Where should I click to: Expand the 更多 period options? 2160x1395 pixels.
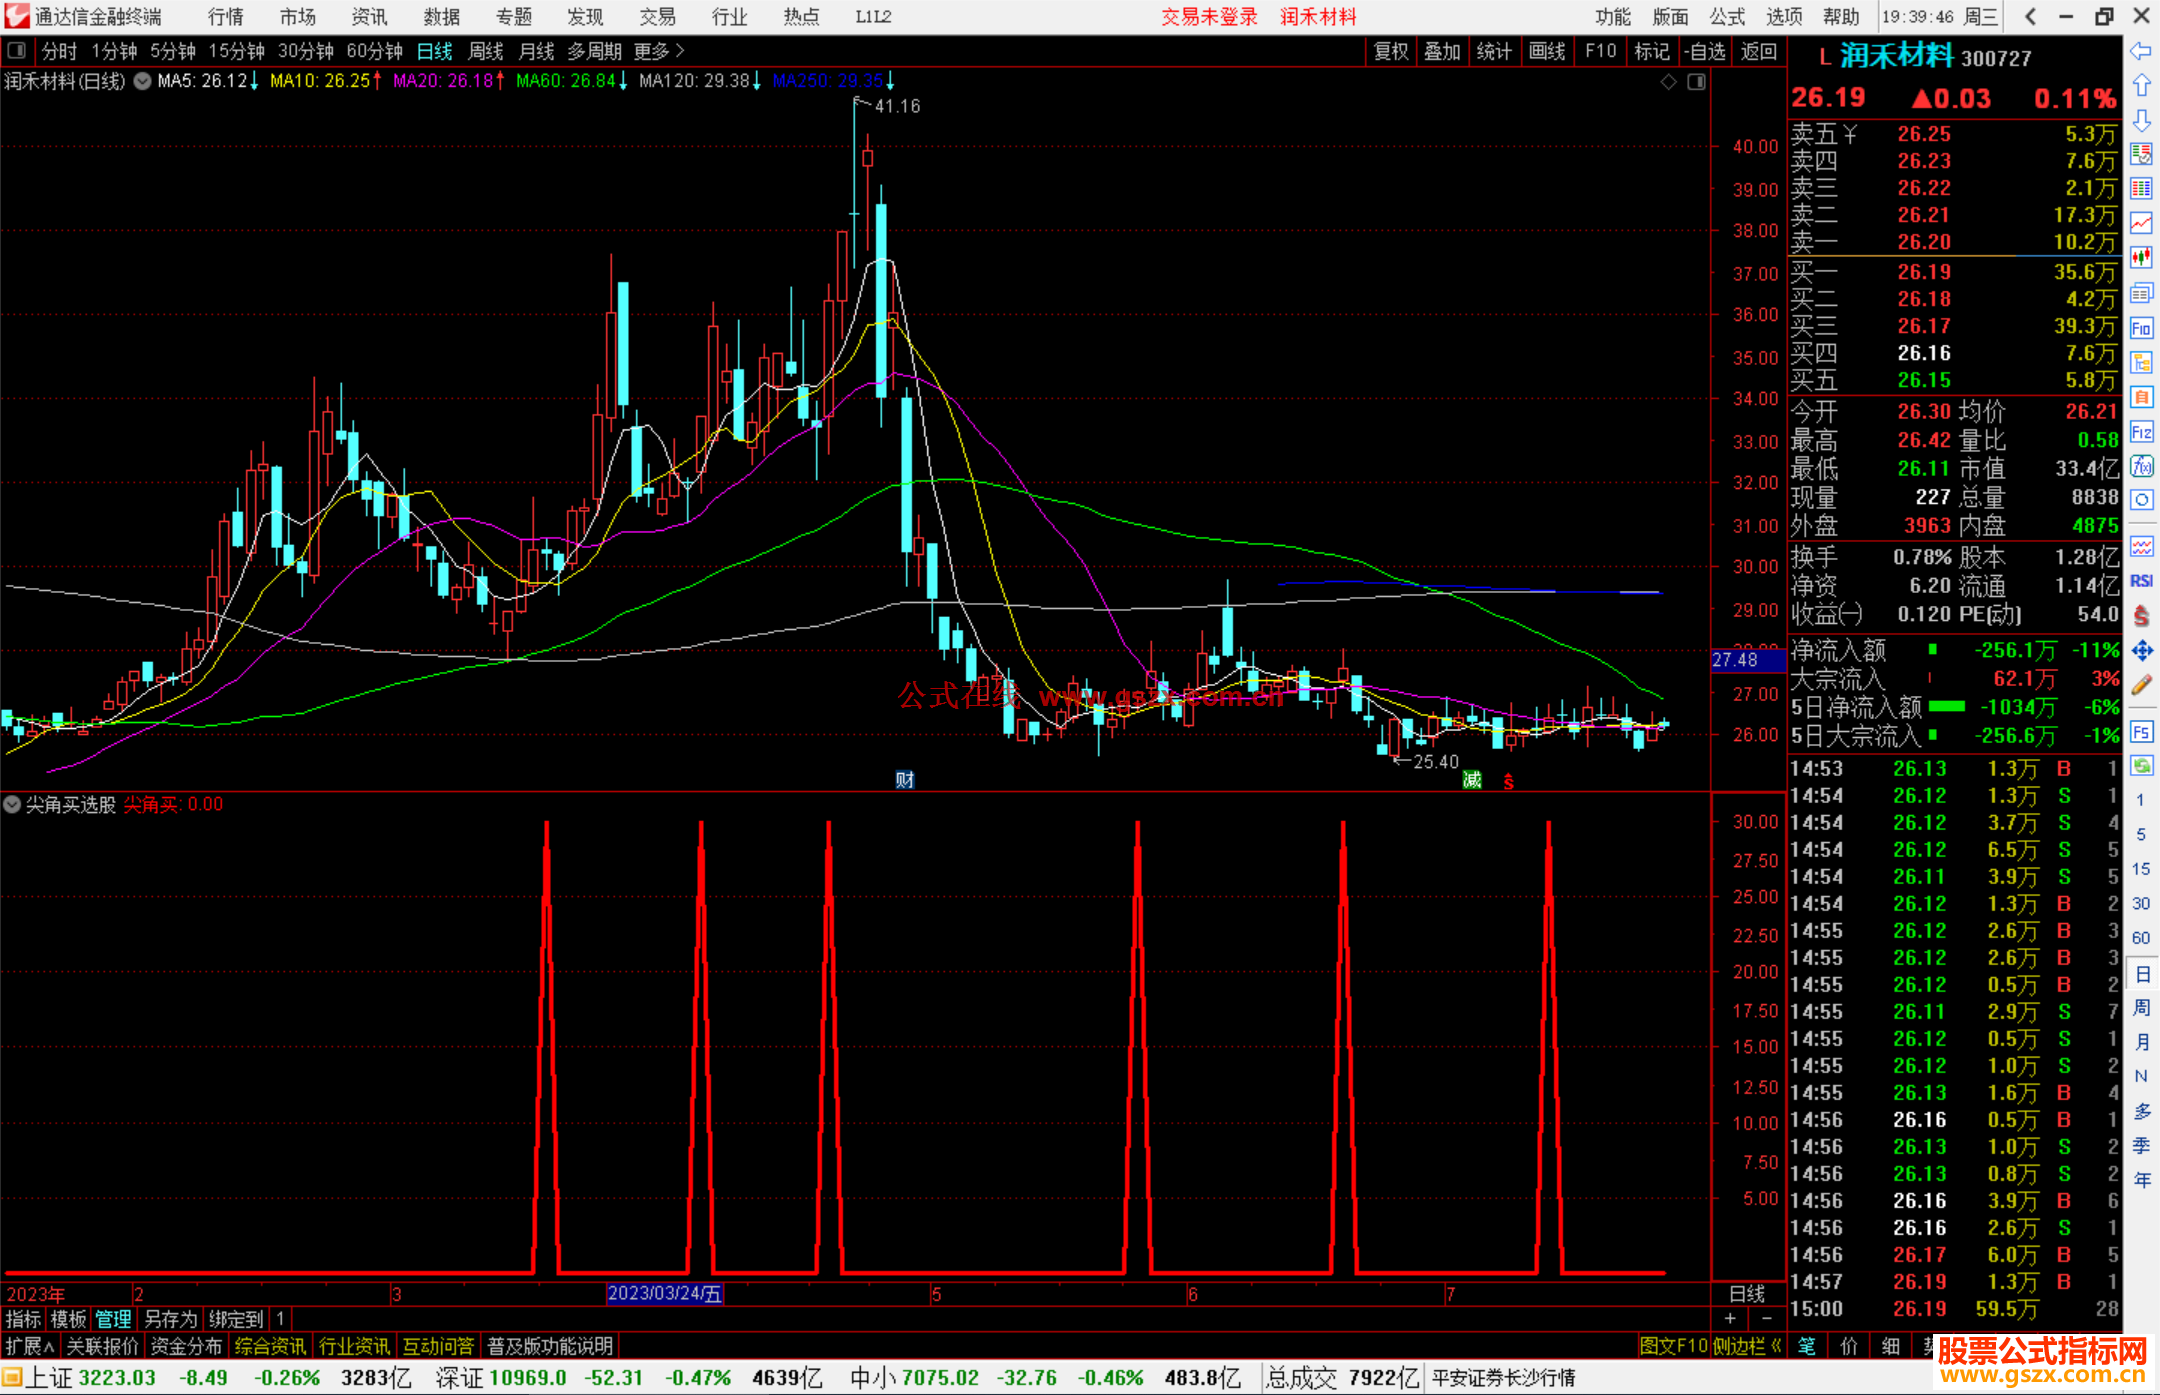[x=659, y=50]
